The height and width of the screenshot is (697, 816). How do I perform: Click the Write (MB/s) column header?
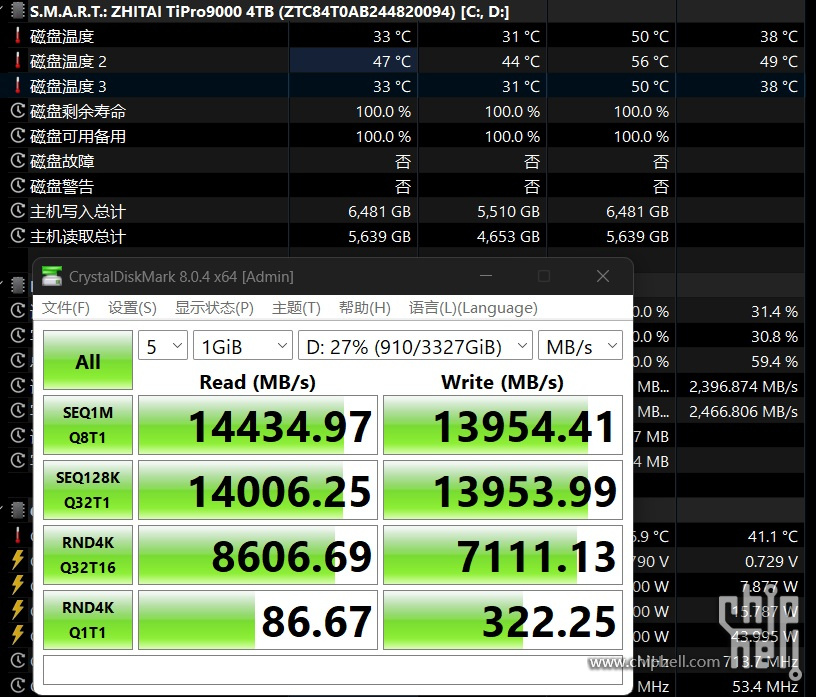pyautogui.click(x=503, y=382)
